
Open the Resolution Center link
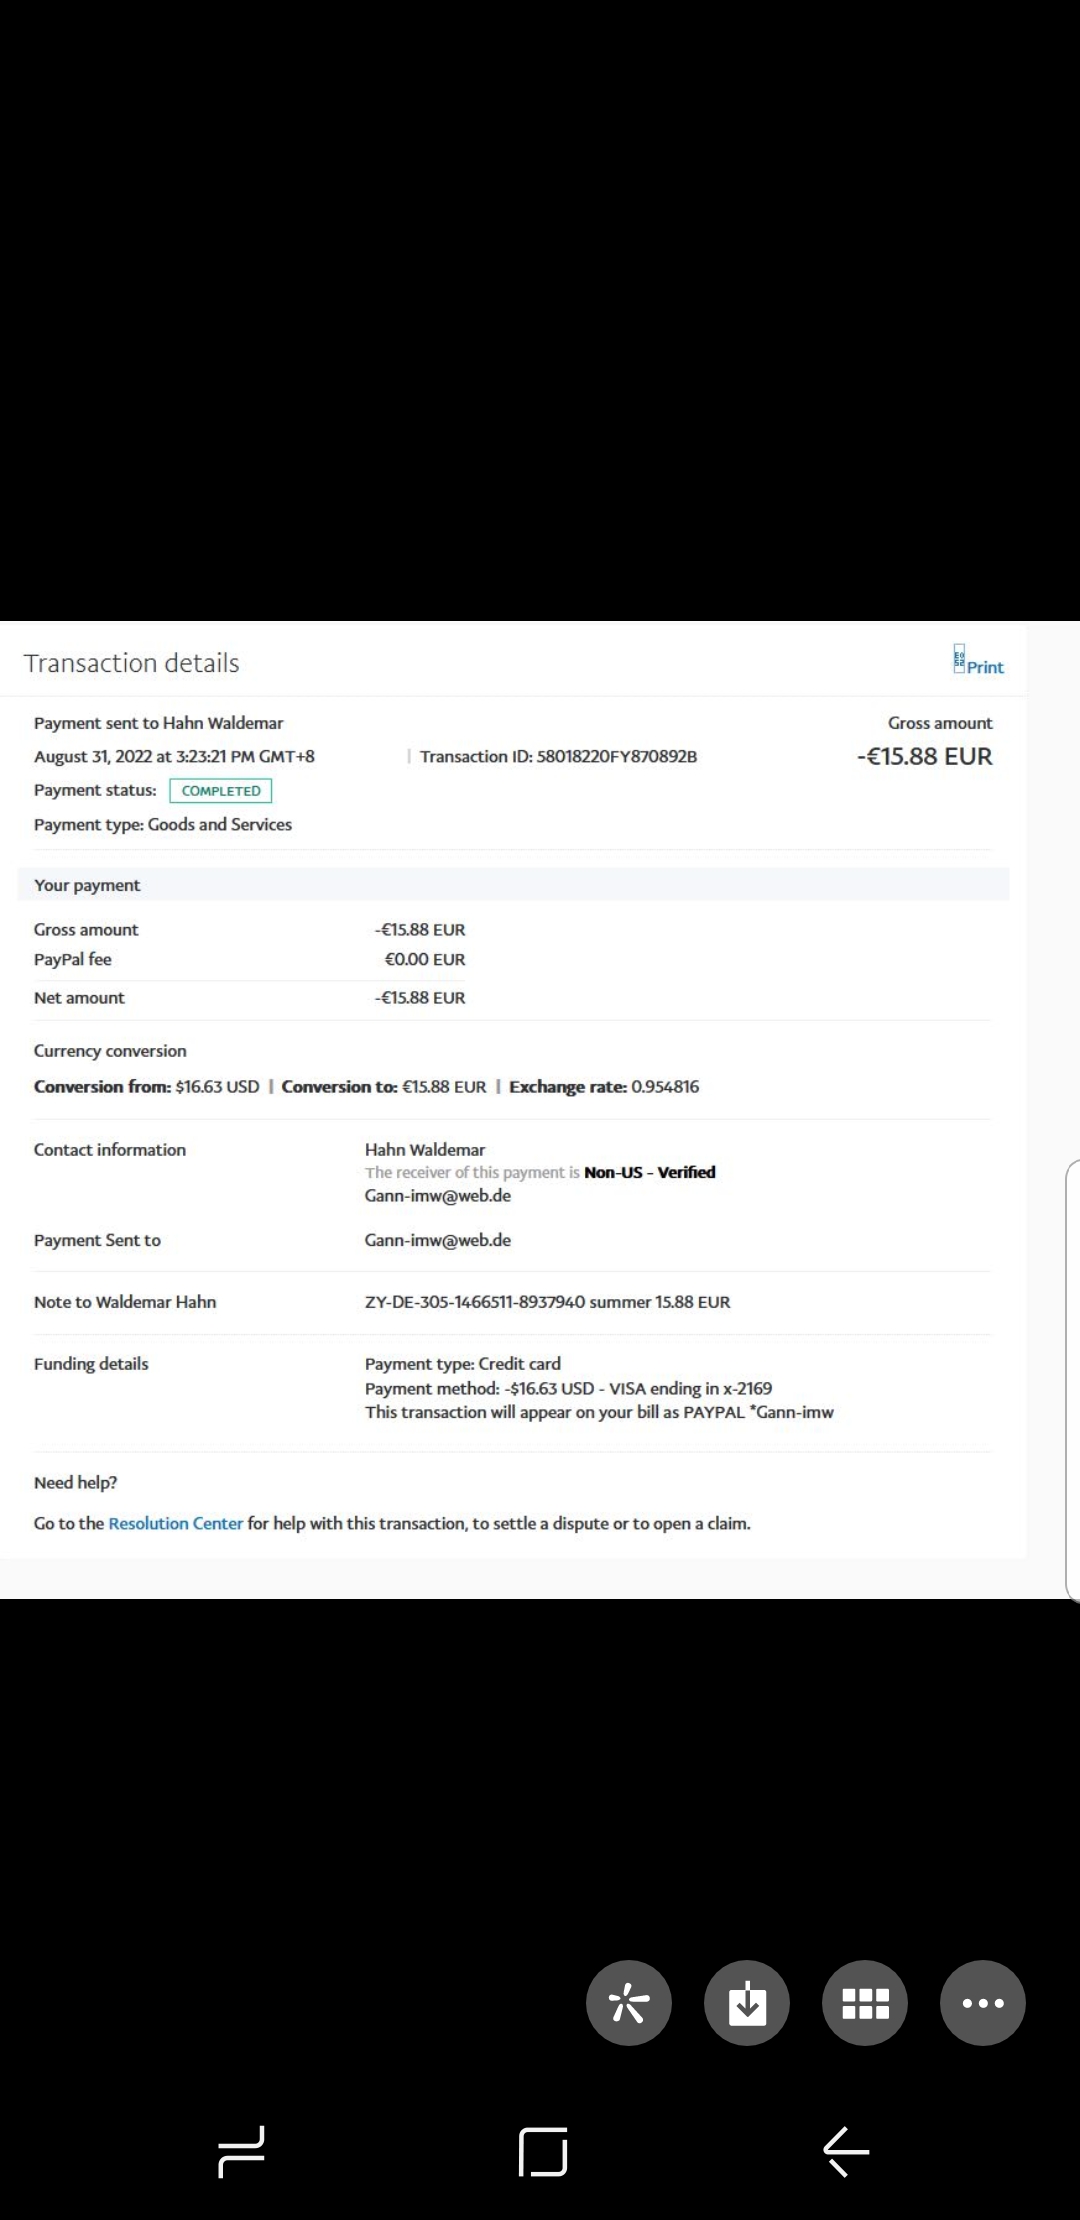175,1523
